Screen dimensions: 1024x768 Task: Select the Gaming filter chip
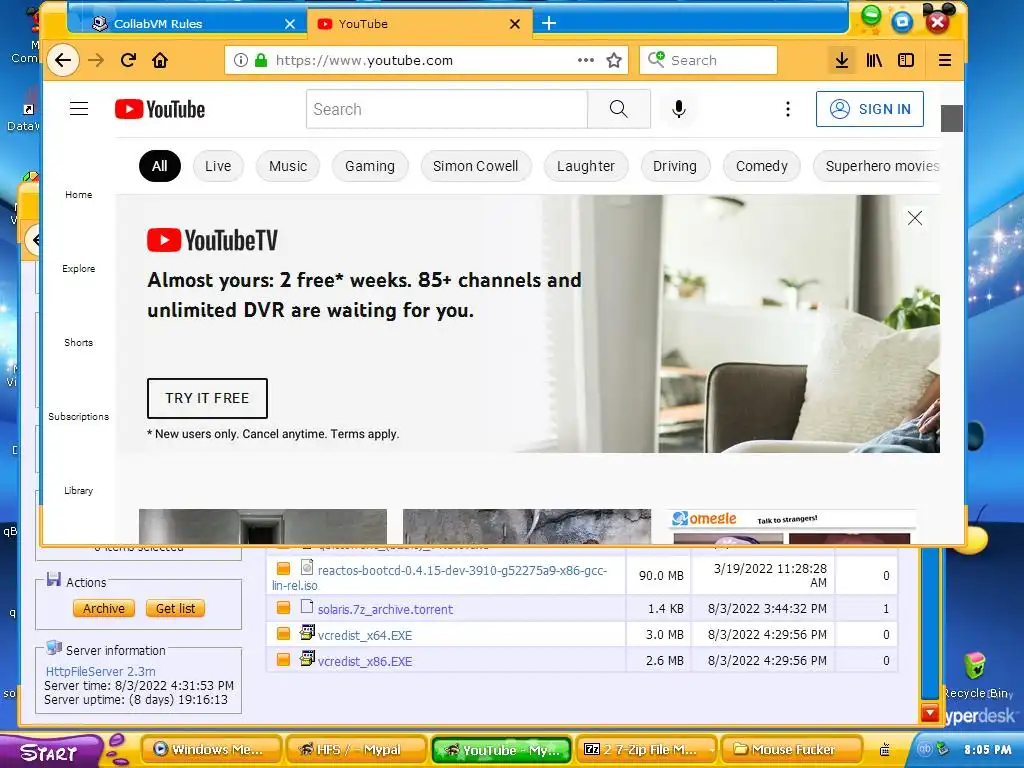(x=370, y=166)
